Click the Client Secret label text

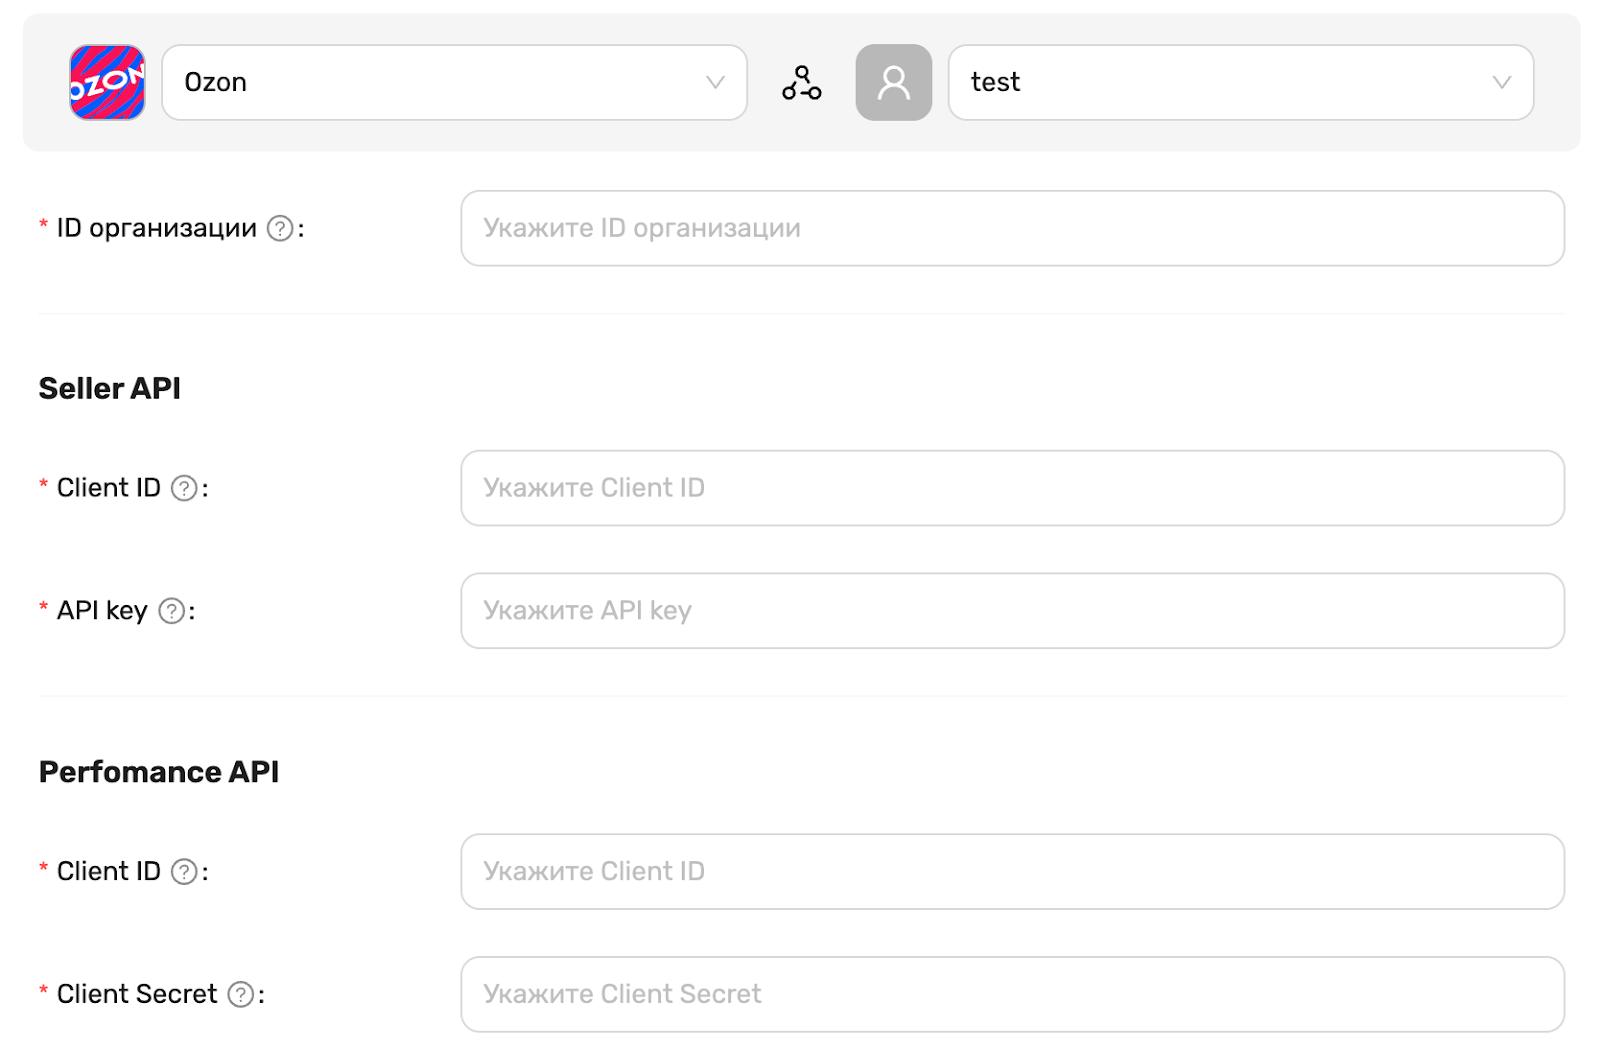[137, 995]
